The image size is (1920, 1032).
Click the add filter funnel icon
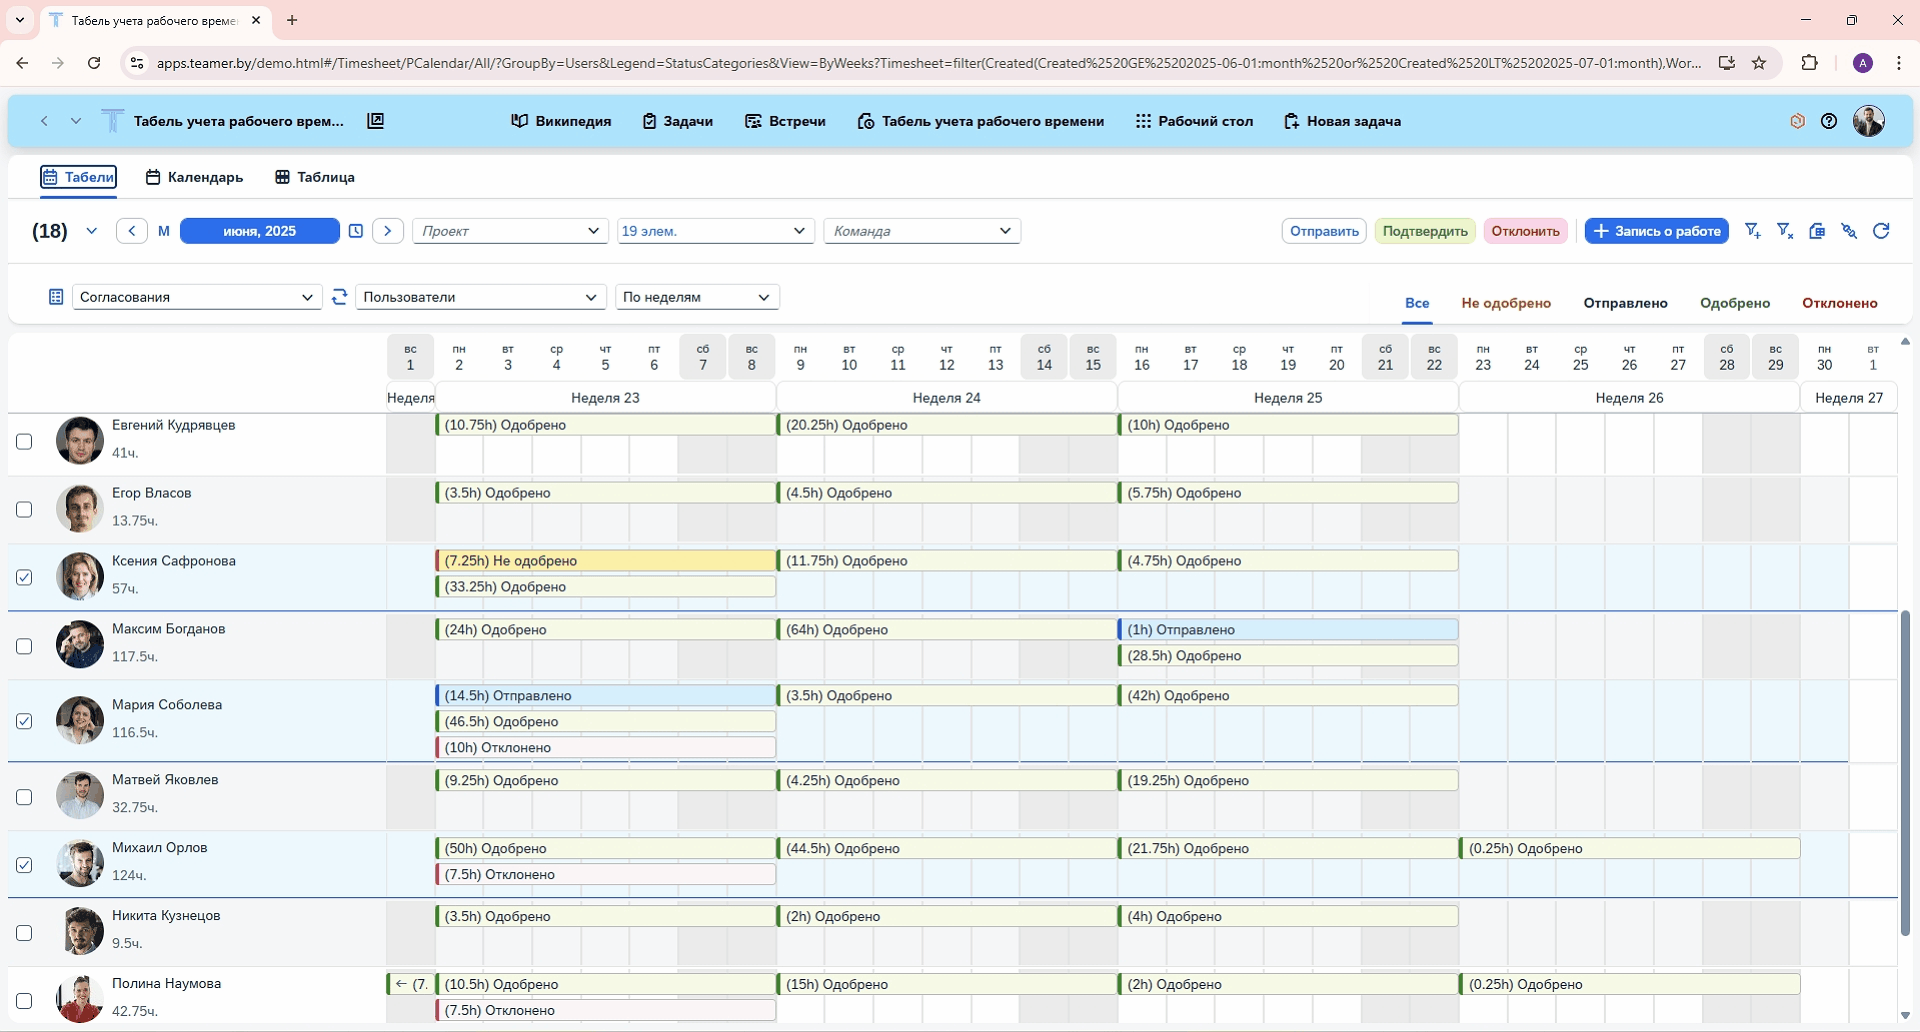pyautogui.click(x=1752, y=231)
